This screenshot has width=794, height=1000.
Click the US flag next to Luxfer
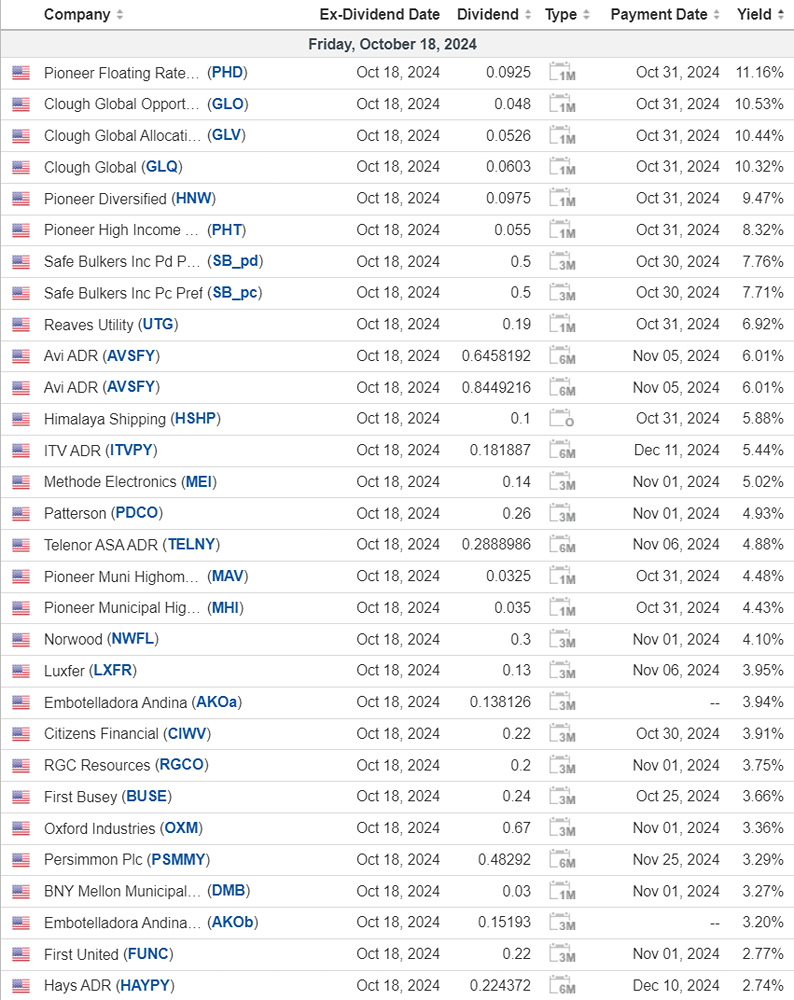pos(21,671)
